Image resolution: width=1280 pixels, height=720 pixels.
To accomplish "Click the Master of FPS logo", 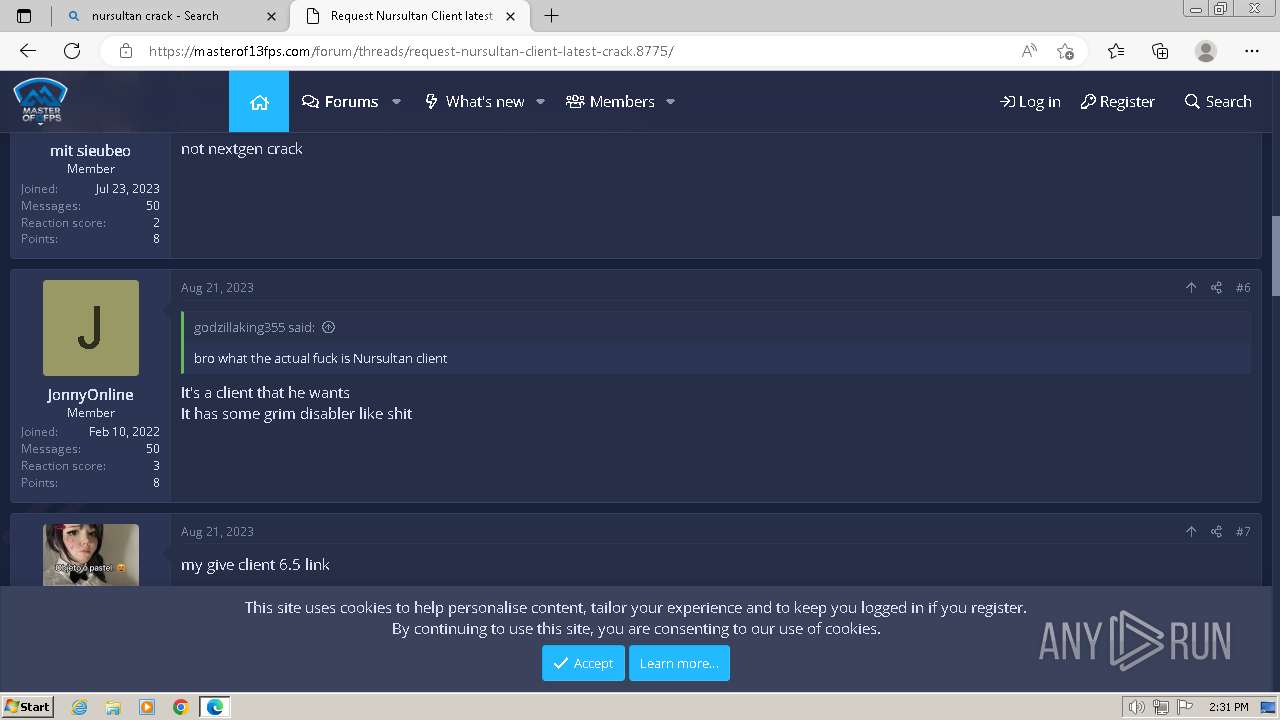I will (x=40, y=102).
